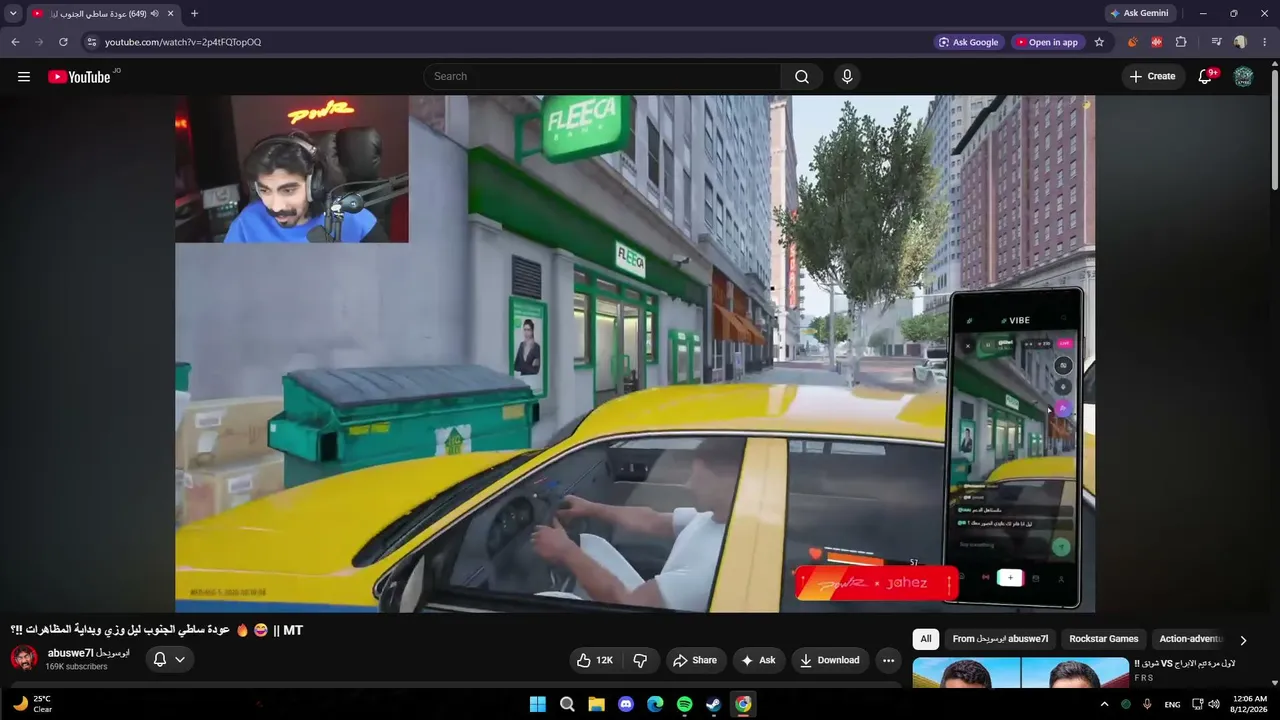Go to the YouTube home logo
This screenshot has width=1280, height=720.
(79, 77)
